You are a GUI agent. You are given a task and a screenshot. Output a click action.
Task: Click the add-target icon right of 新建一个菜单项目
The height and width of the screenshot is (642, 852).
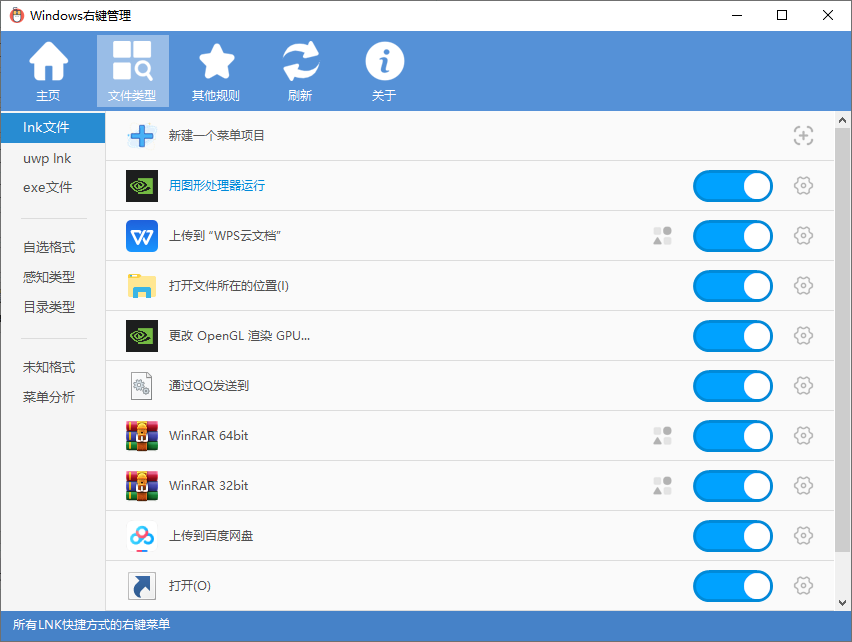click(803, 136)
